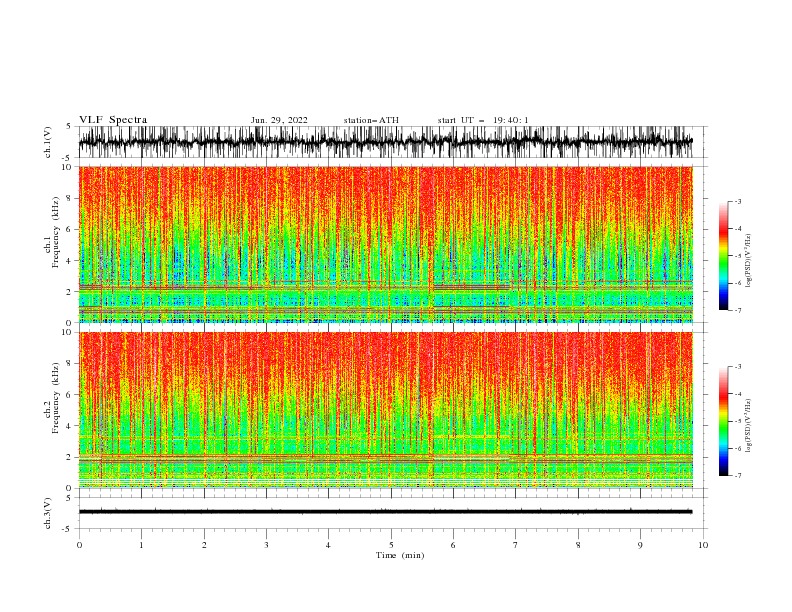Click the "station=ATH" header label

371,120
